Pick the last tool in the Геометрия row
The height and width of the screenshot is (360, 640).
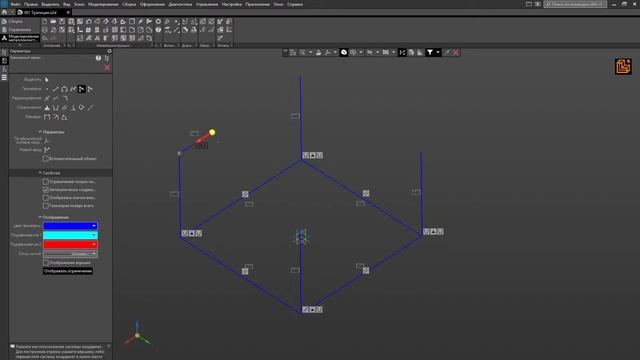pyautogui.click(x=90, y=89)
